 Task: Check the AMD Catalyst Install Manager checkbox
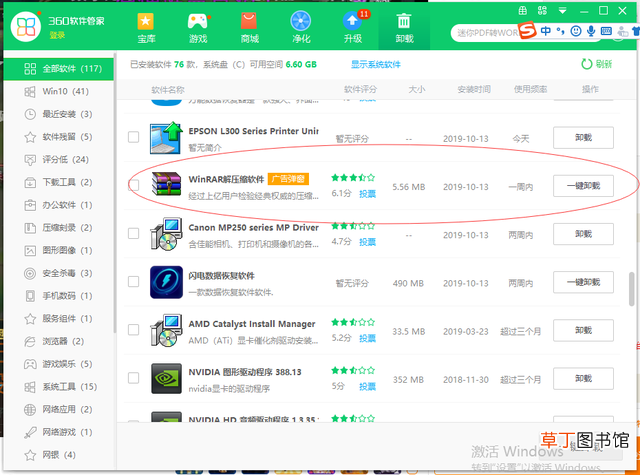pos(133,330)
